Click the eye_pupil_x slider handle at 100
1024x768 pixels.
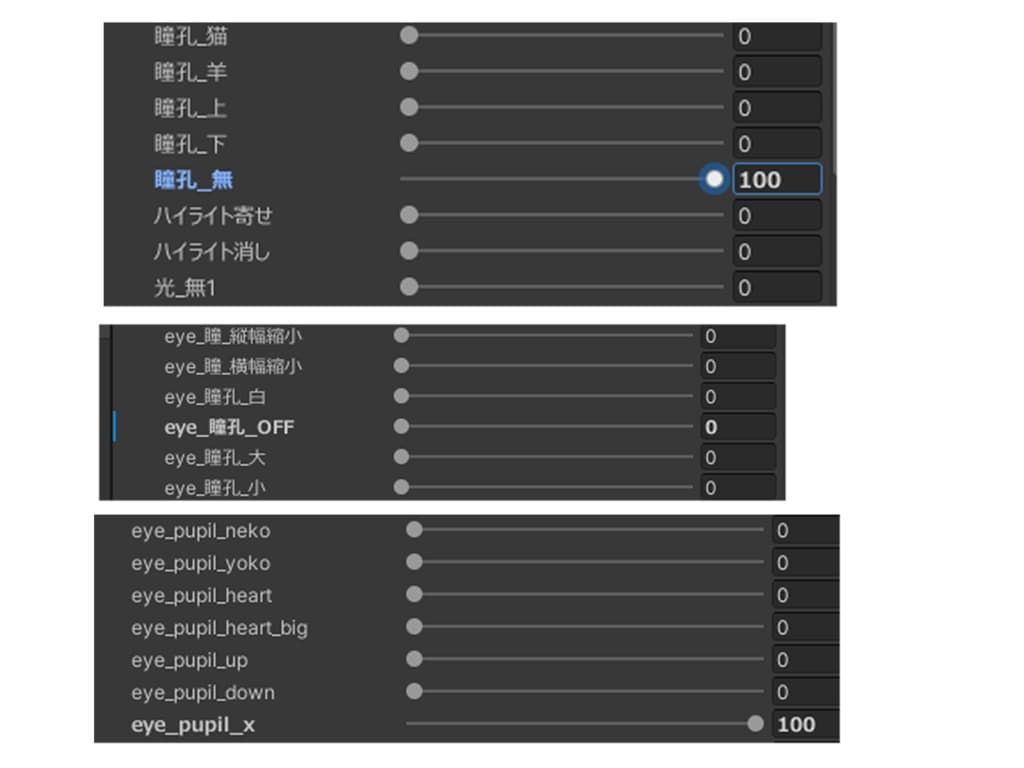[755, 724]
